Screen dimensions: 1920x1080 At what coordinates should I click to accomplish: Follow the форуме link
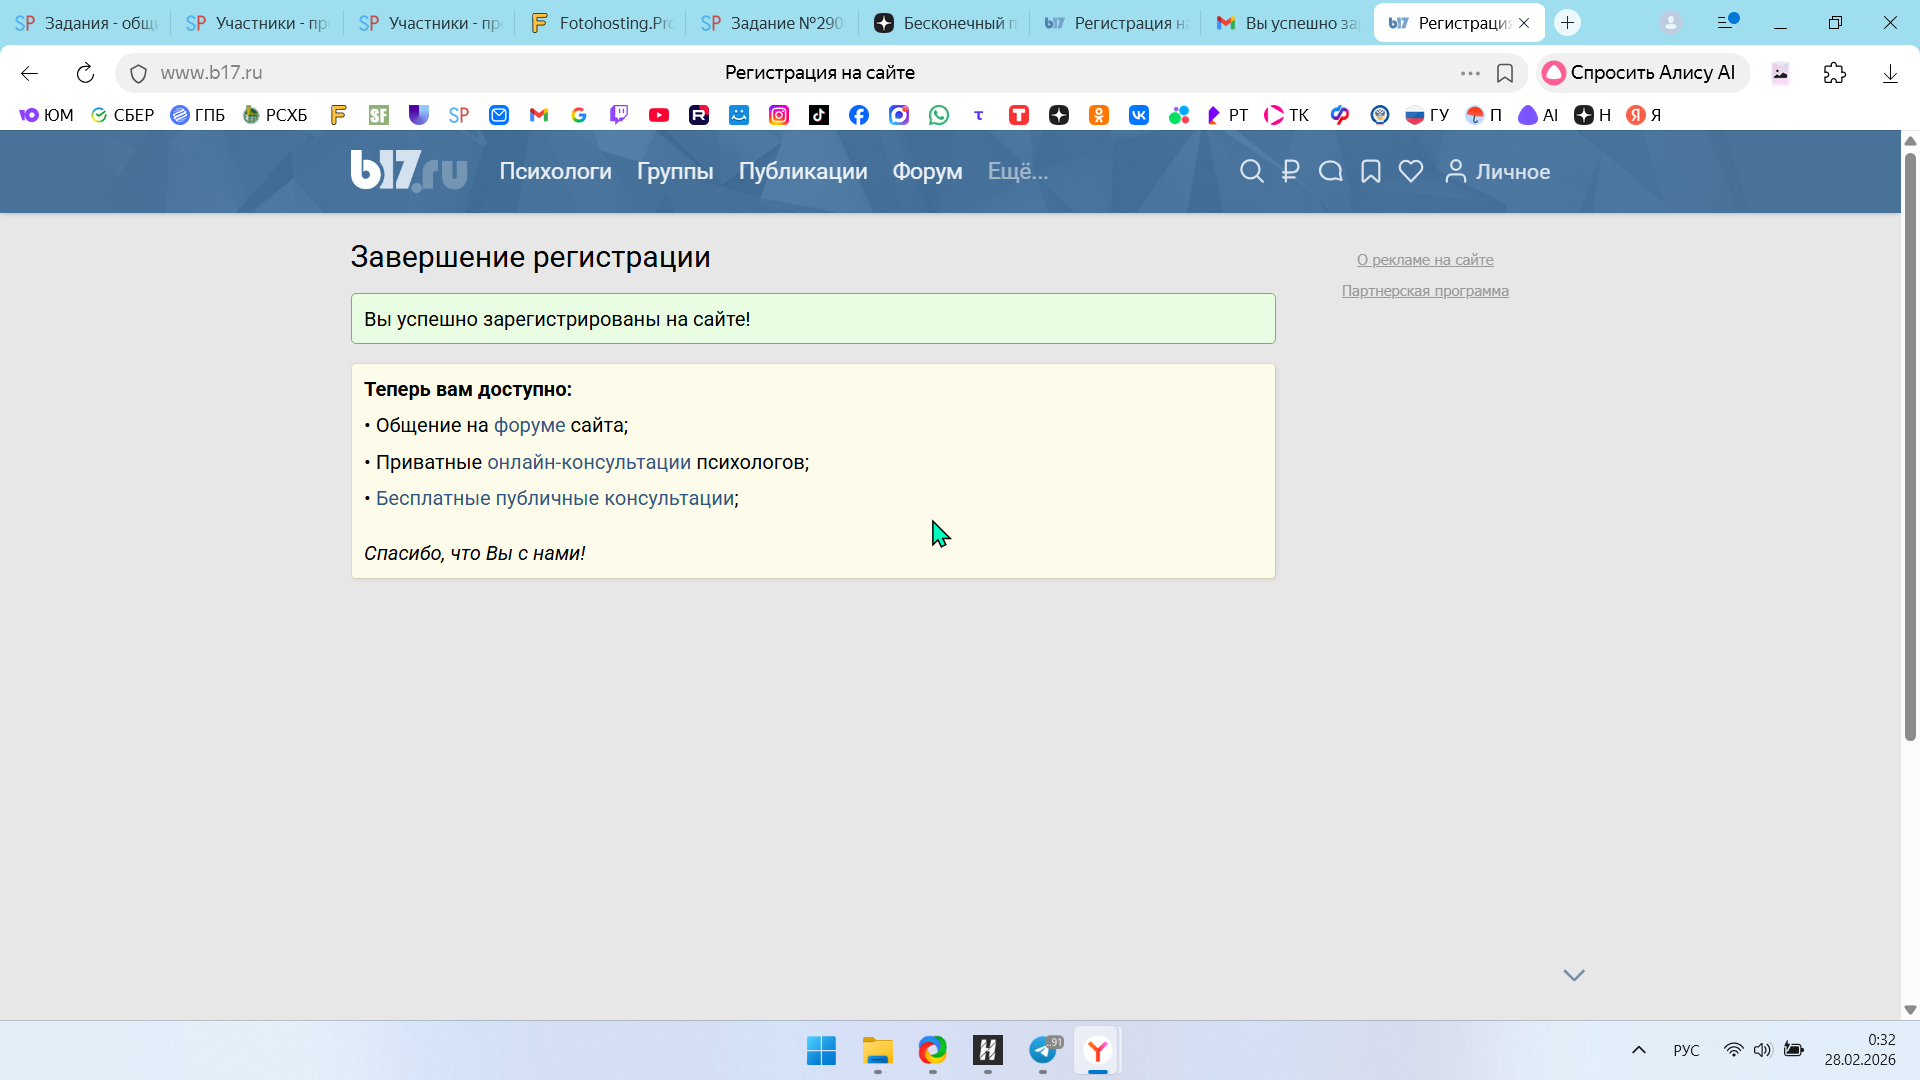tap(529, 425)
